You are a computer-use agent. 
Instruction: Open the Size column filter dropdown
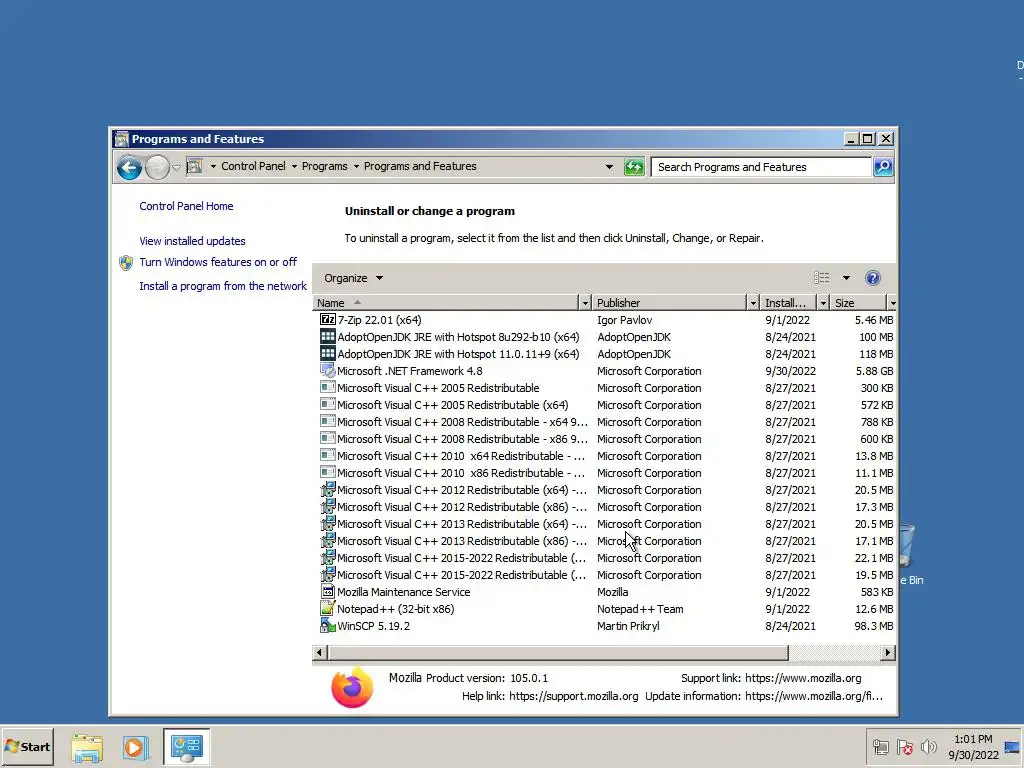point(892,303)
